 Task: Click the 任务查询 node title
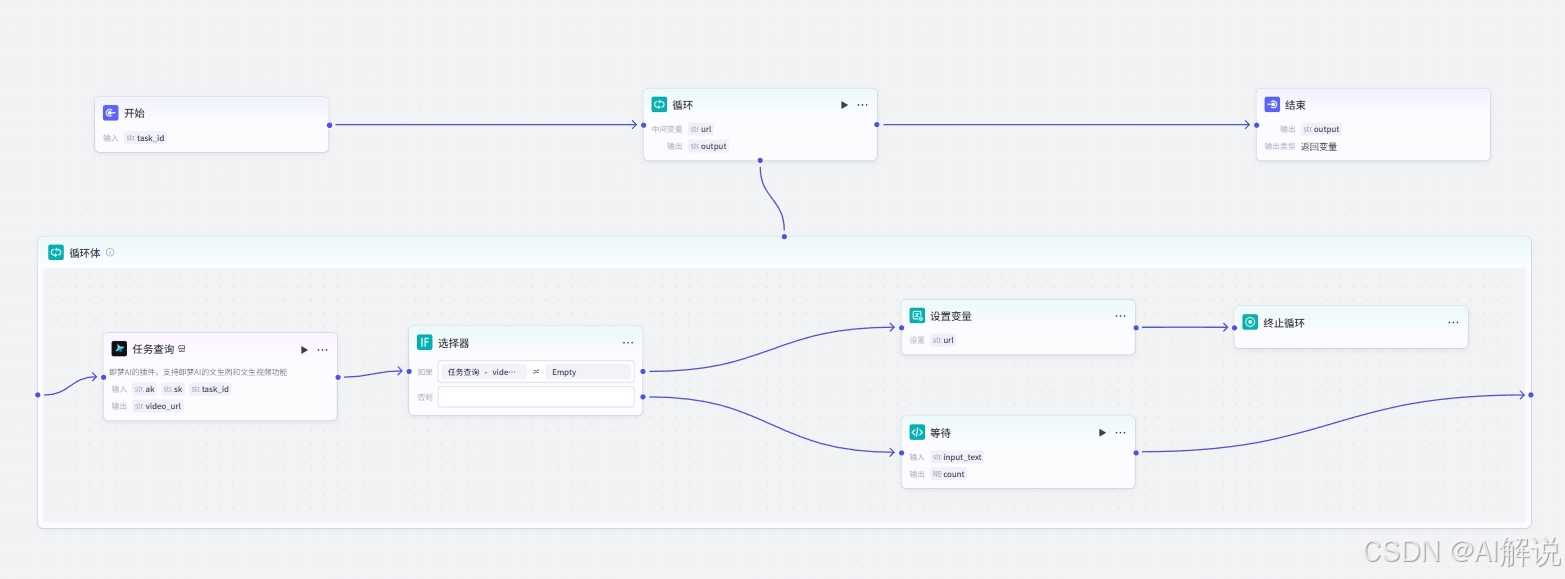[x=153, y=349]
